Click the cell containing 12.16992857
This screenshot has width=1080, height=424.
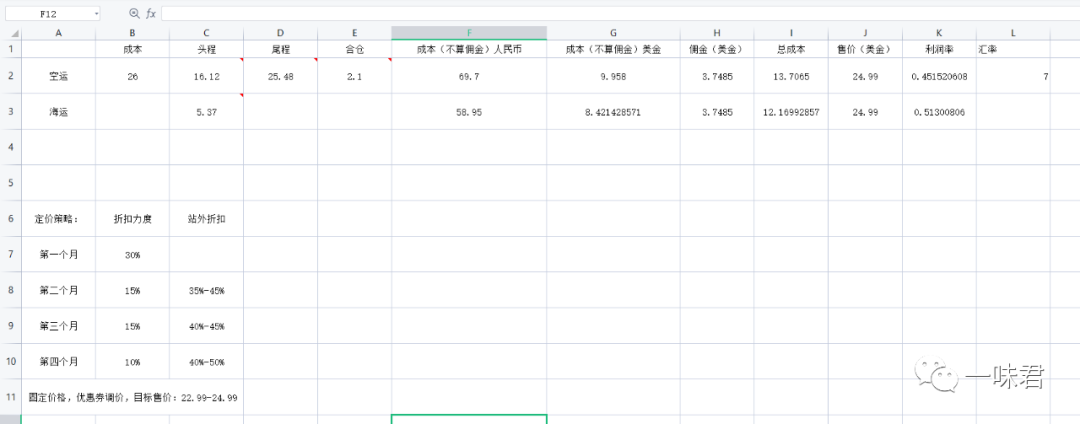(791, 112)
